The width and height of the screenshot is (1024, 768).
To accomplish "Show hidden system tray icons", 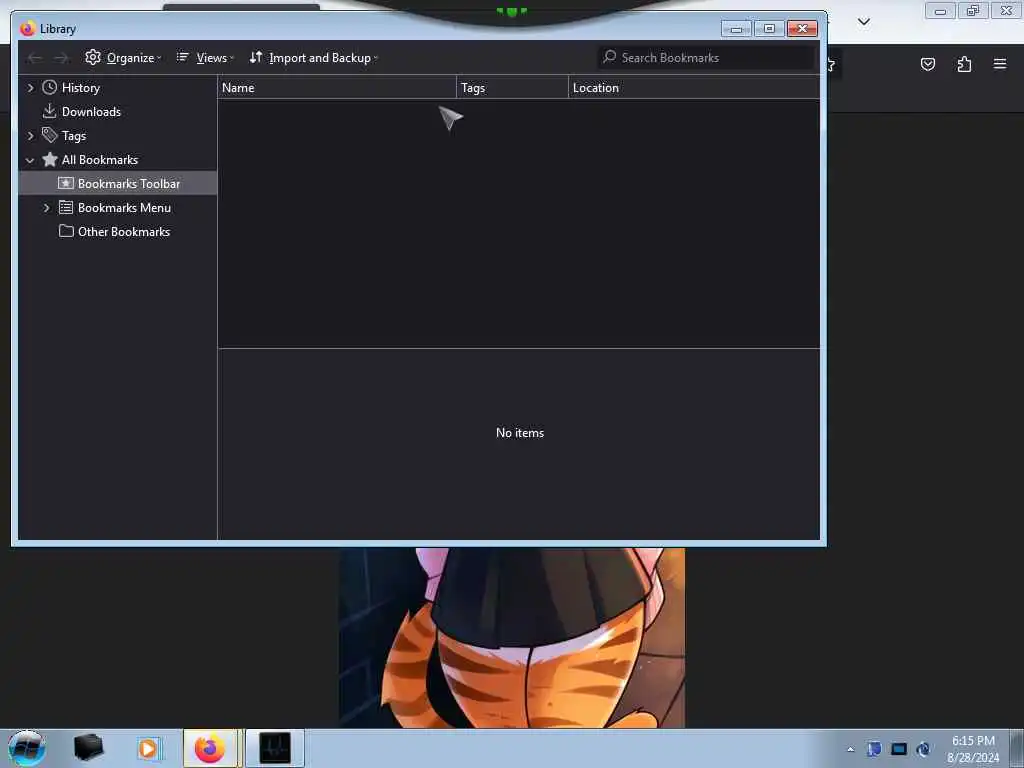I will (x=850, y=749).
